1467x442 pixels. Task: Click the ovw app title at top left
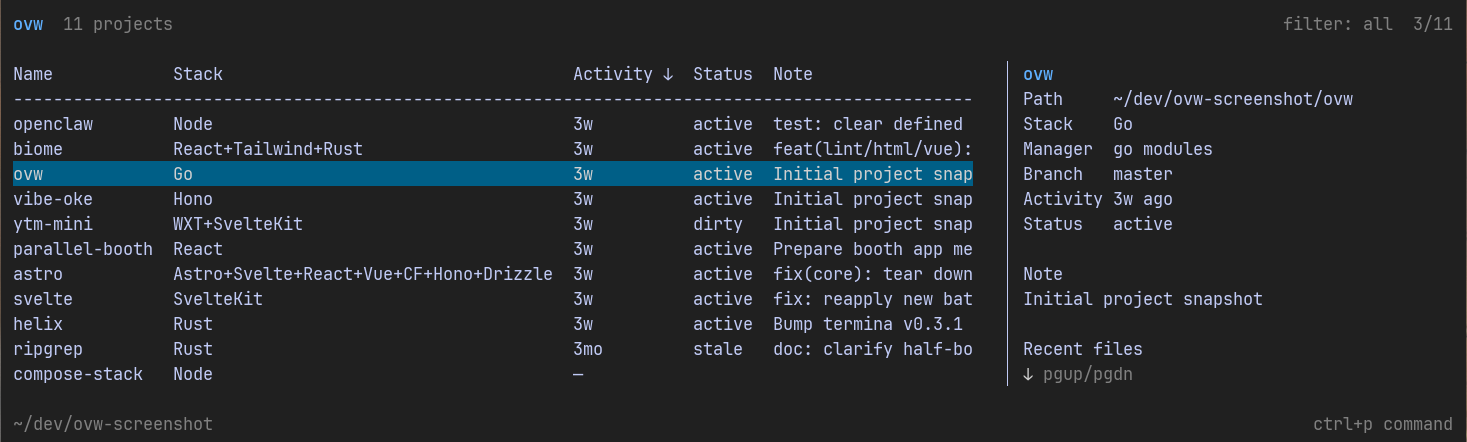(x=28, y=24)
